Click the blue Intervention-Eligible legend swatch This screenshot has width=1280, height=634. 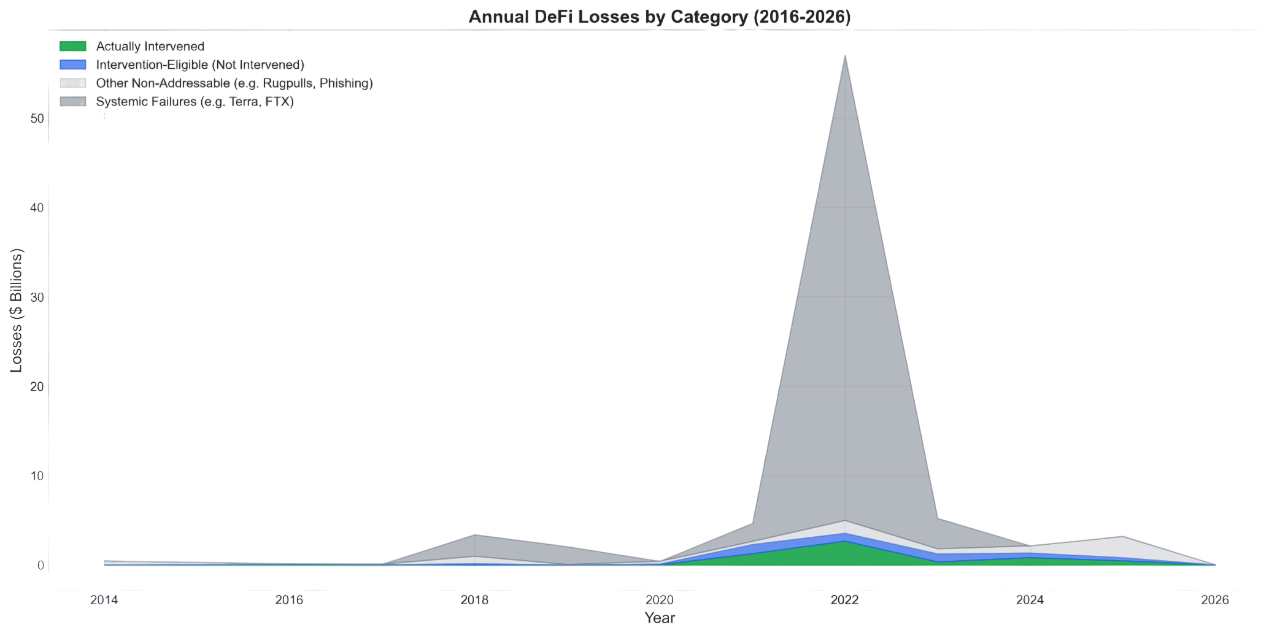tap(73, 62)
